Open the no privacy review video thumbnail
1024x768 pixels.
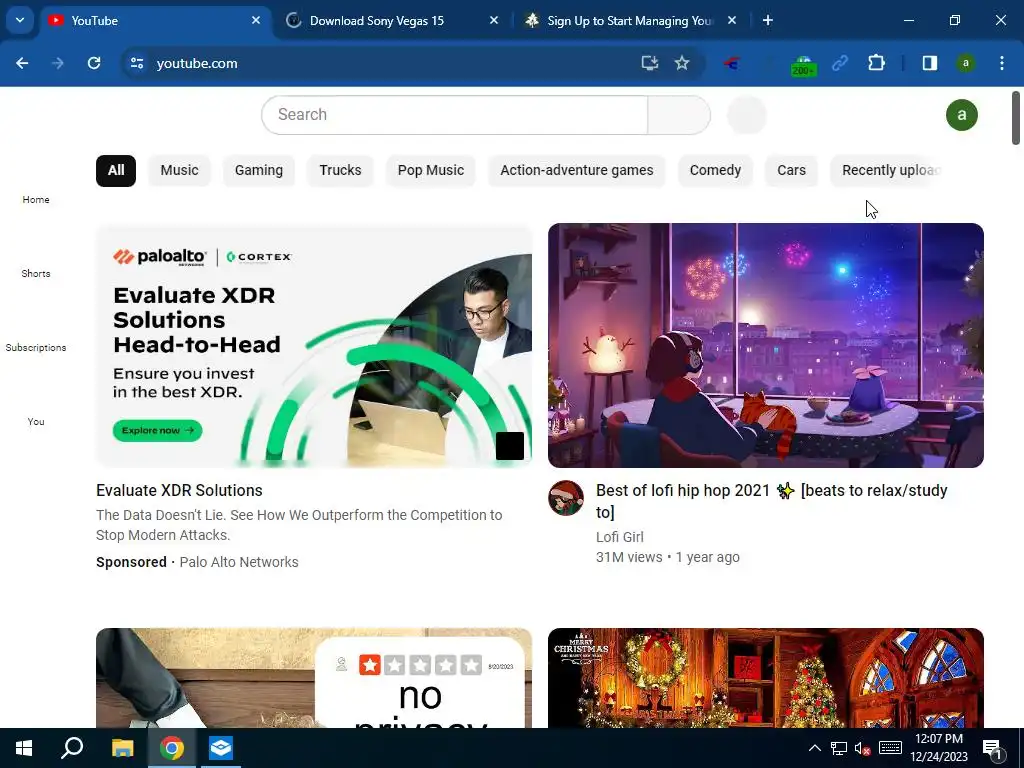[x=313, y=678]
